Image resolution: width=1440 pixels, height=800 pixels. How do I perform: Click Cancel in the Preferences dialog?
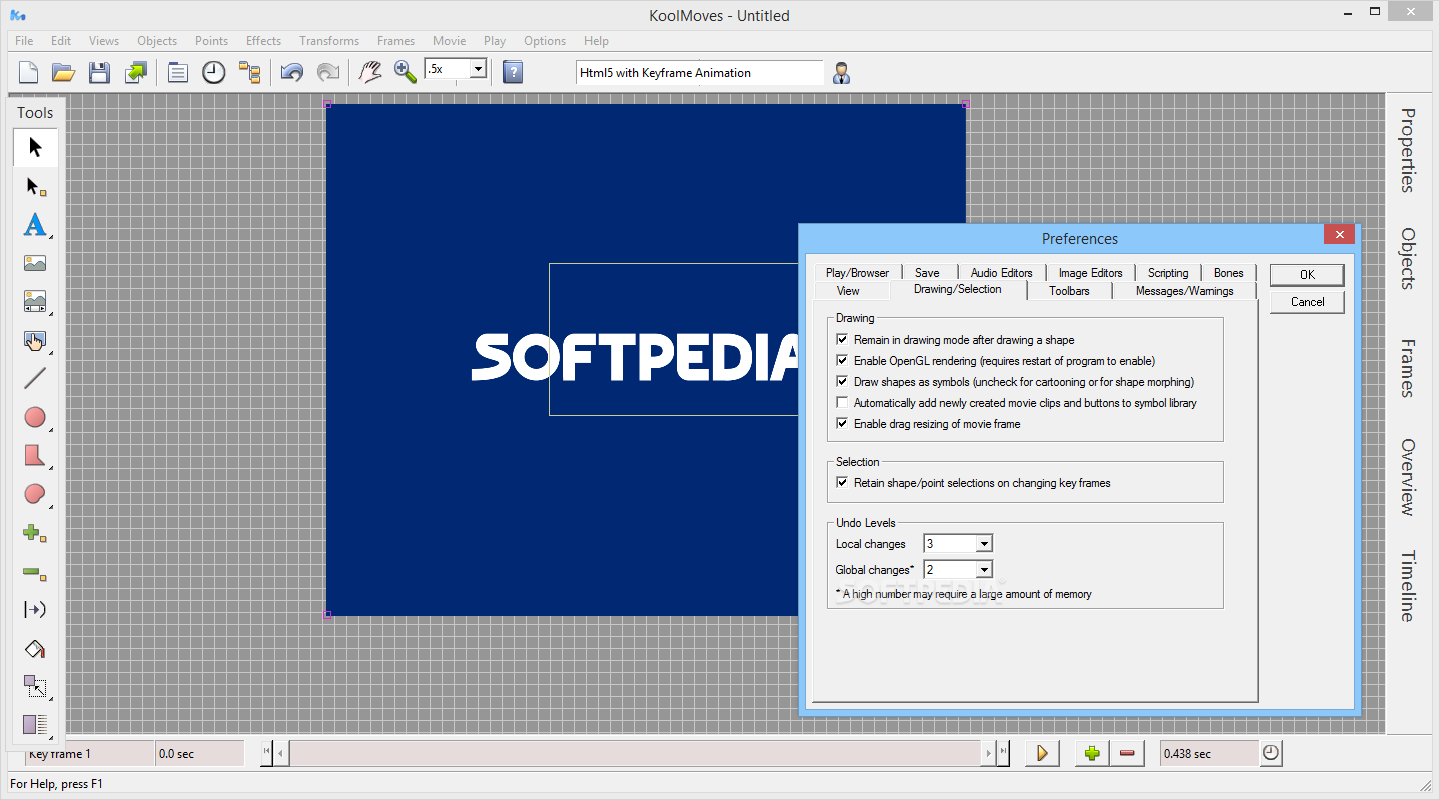[1307, 302]
